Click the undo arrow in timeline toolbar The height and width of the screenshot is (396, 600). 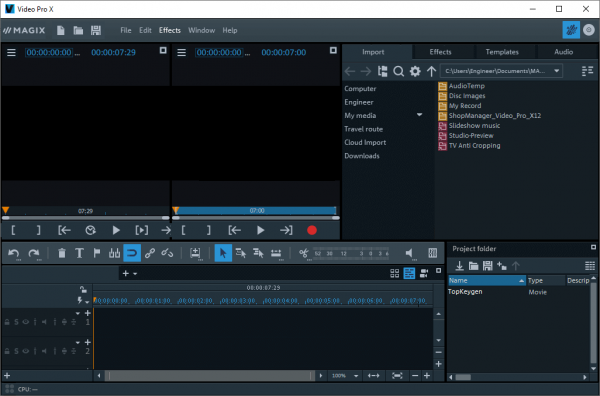click(14, 253)
